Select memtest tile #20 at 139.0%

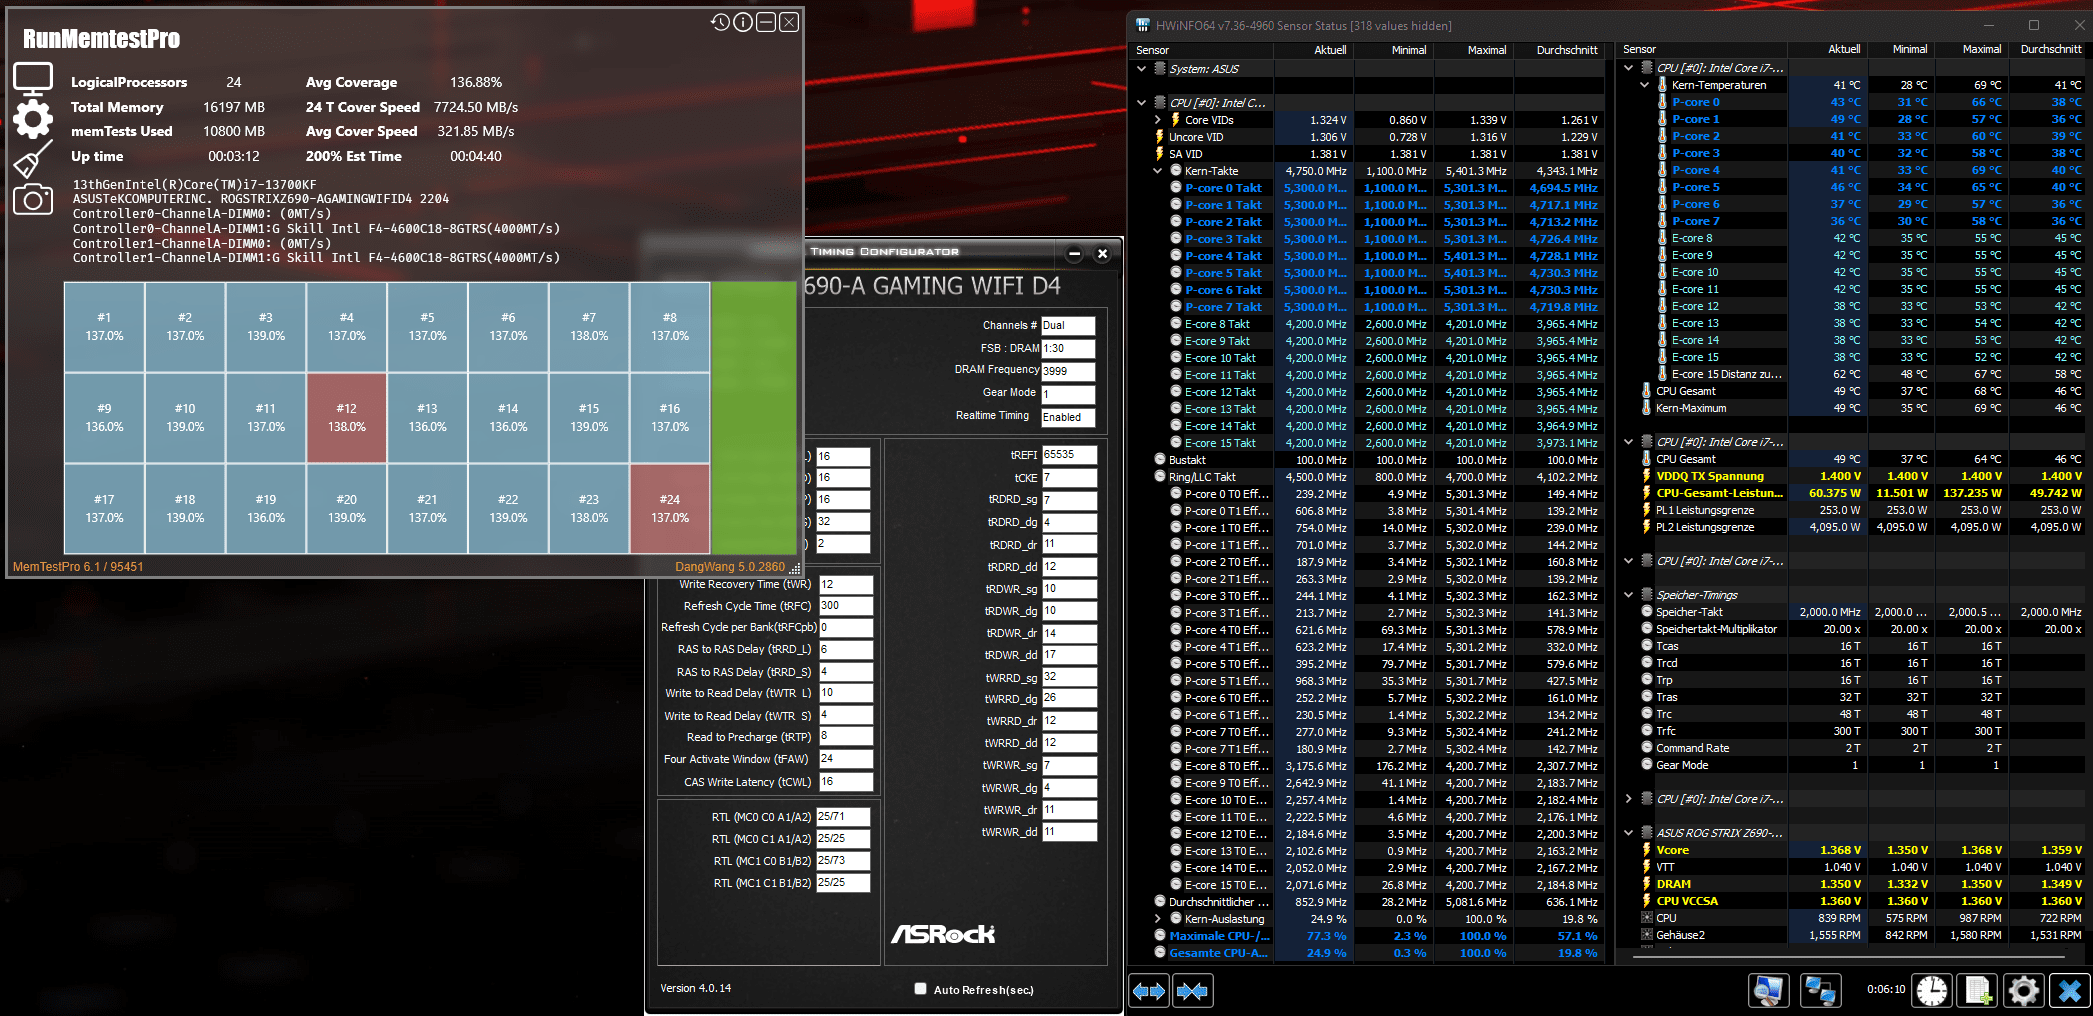pyautogui.click(x=346, y=509)
